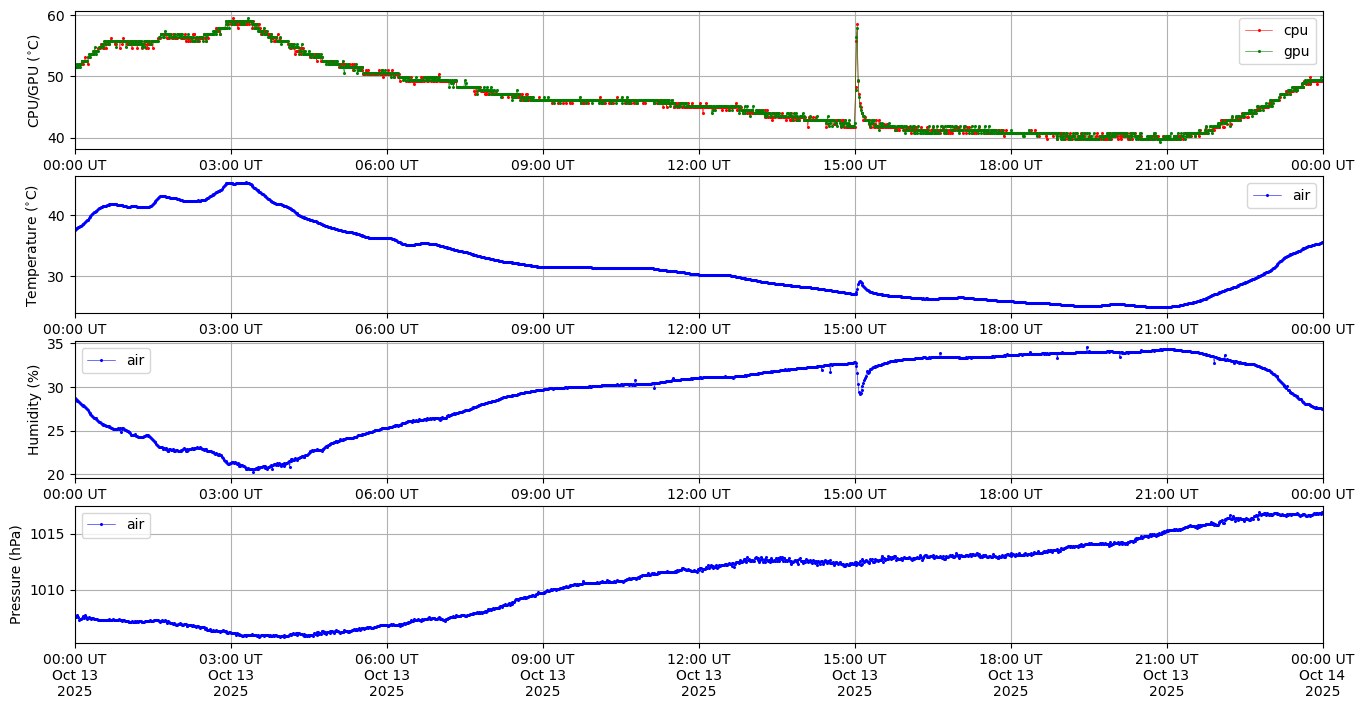Click the Pressure (hPa) y-axis label

click(x=16, y=575)
